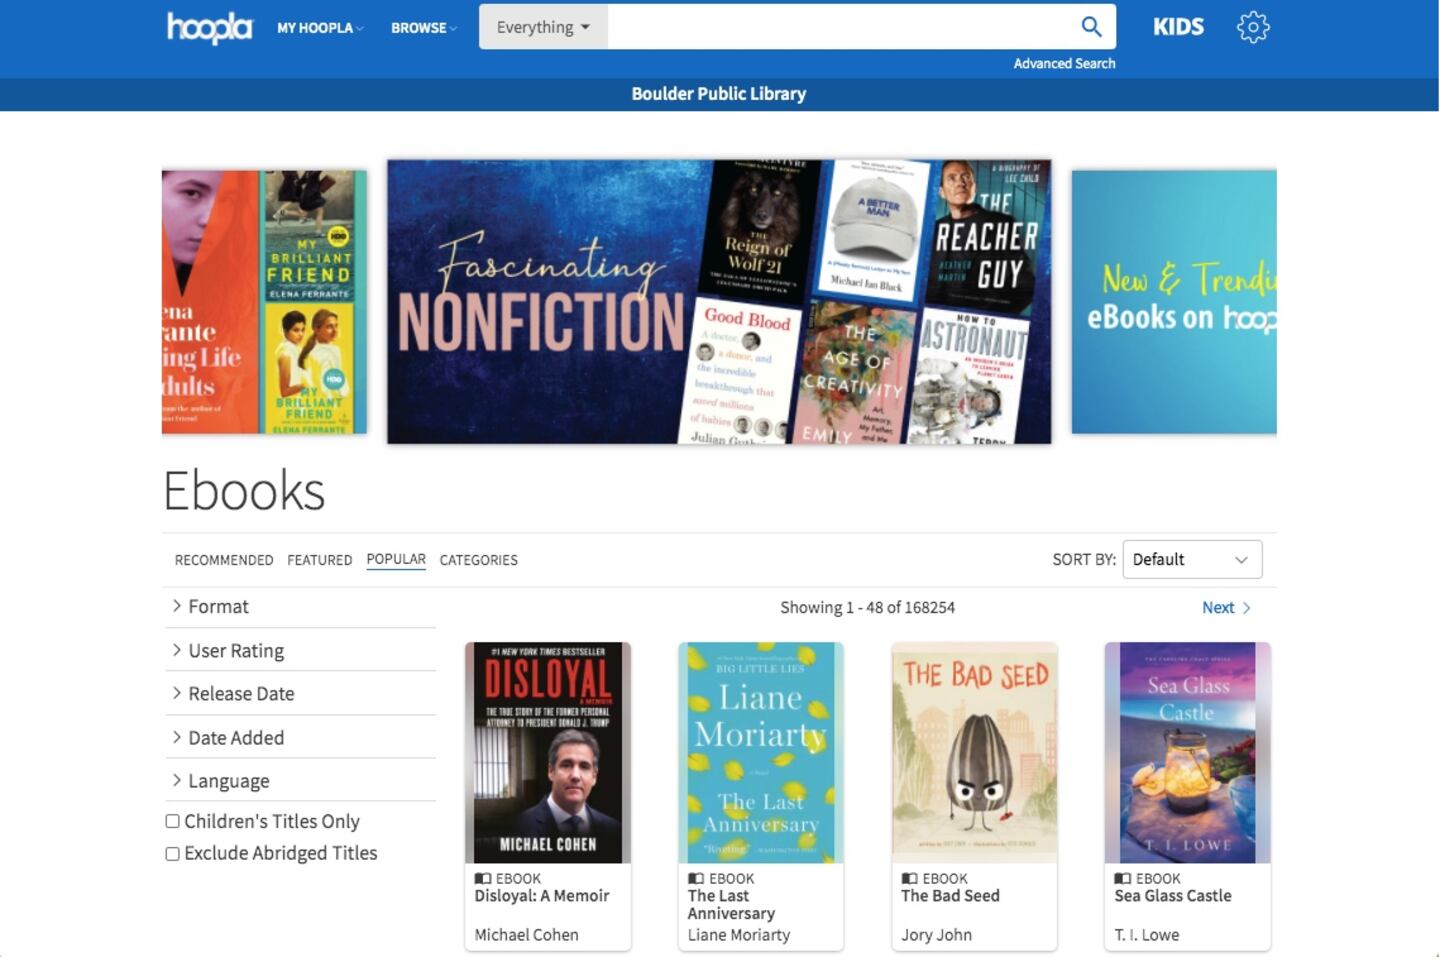Check the Exclude Abridged Titles box

coord(172,854)
